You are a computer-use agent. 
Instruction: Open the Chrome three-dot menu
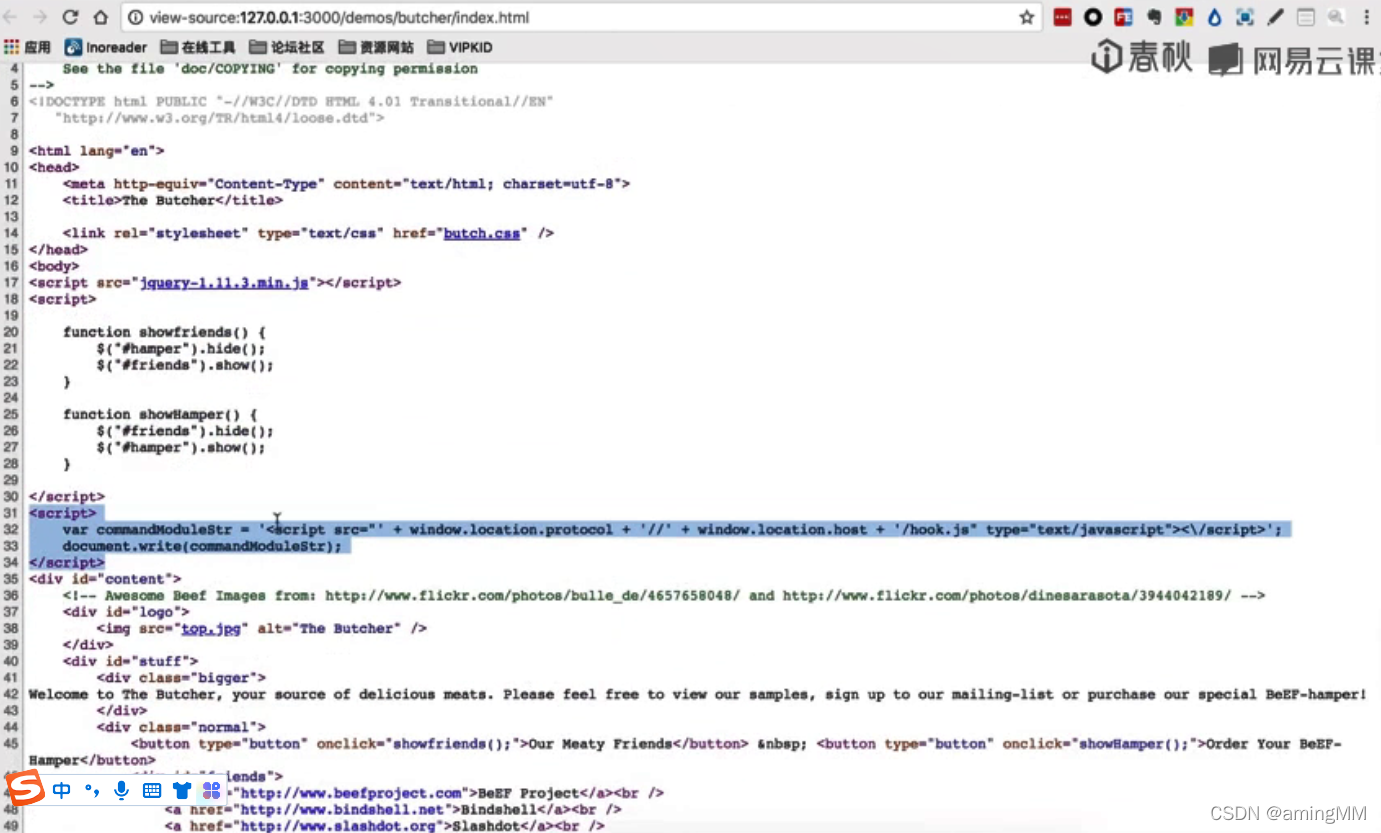(x=1367, y=17)
